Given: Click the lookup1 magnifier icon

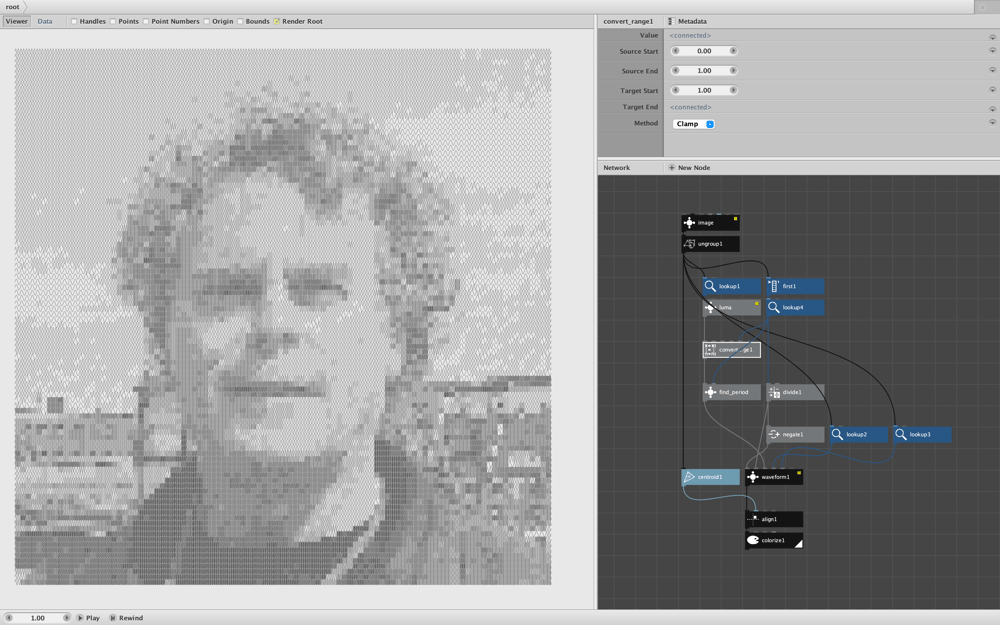Looking at the screenshot, I should 710,286.
